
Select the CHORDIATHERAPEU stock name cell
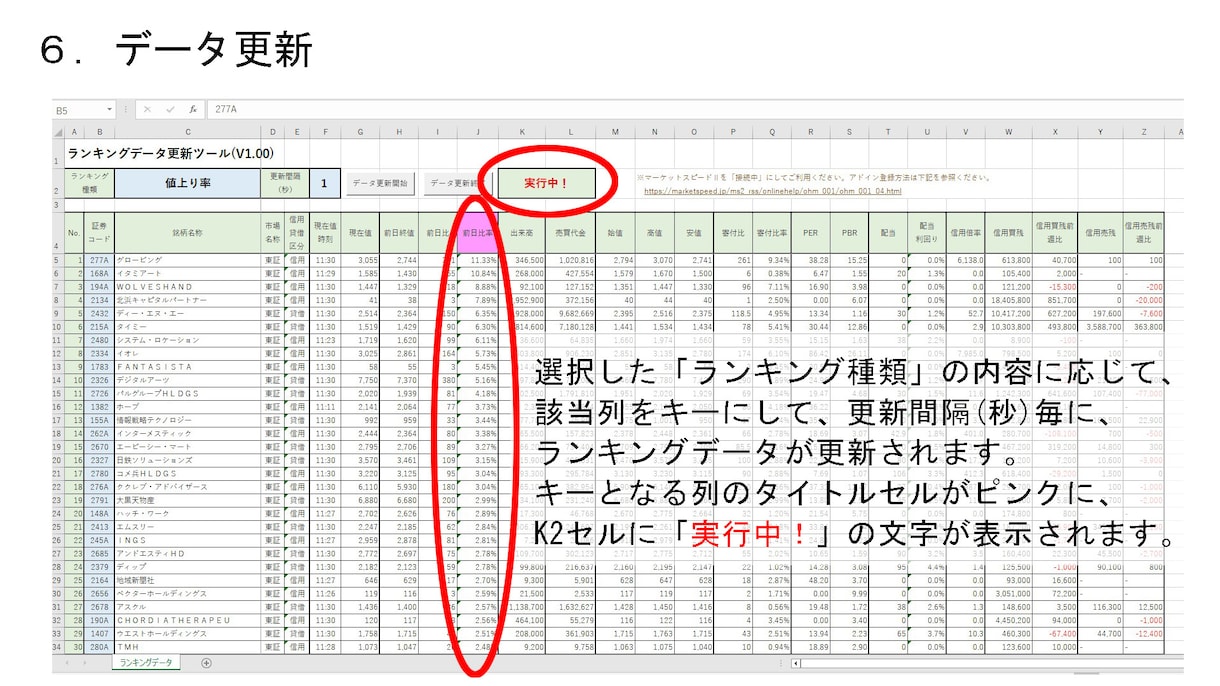(x=188, y=621)
